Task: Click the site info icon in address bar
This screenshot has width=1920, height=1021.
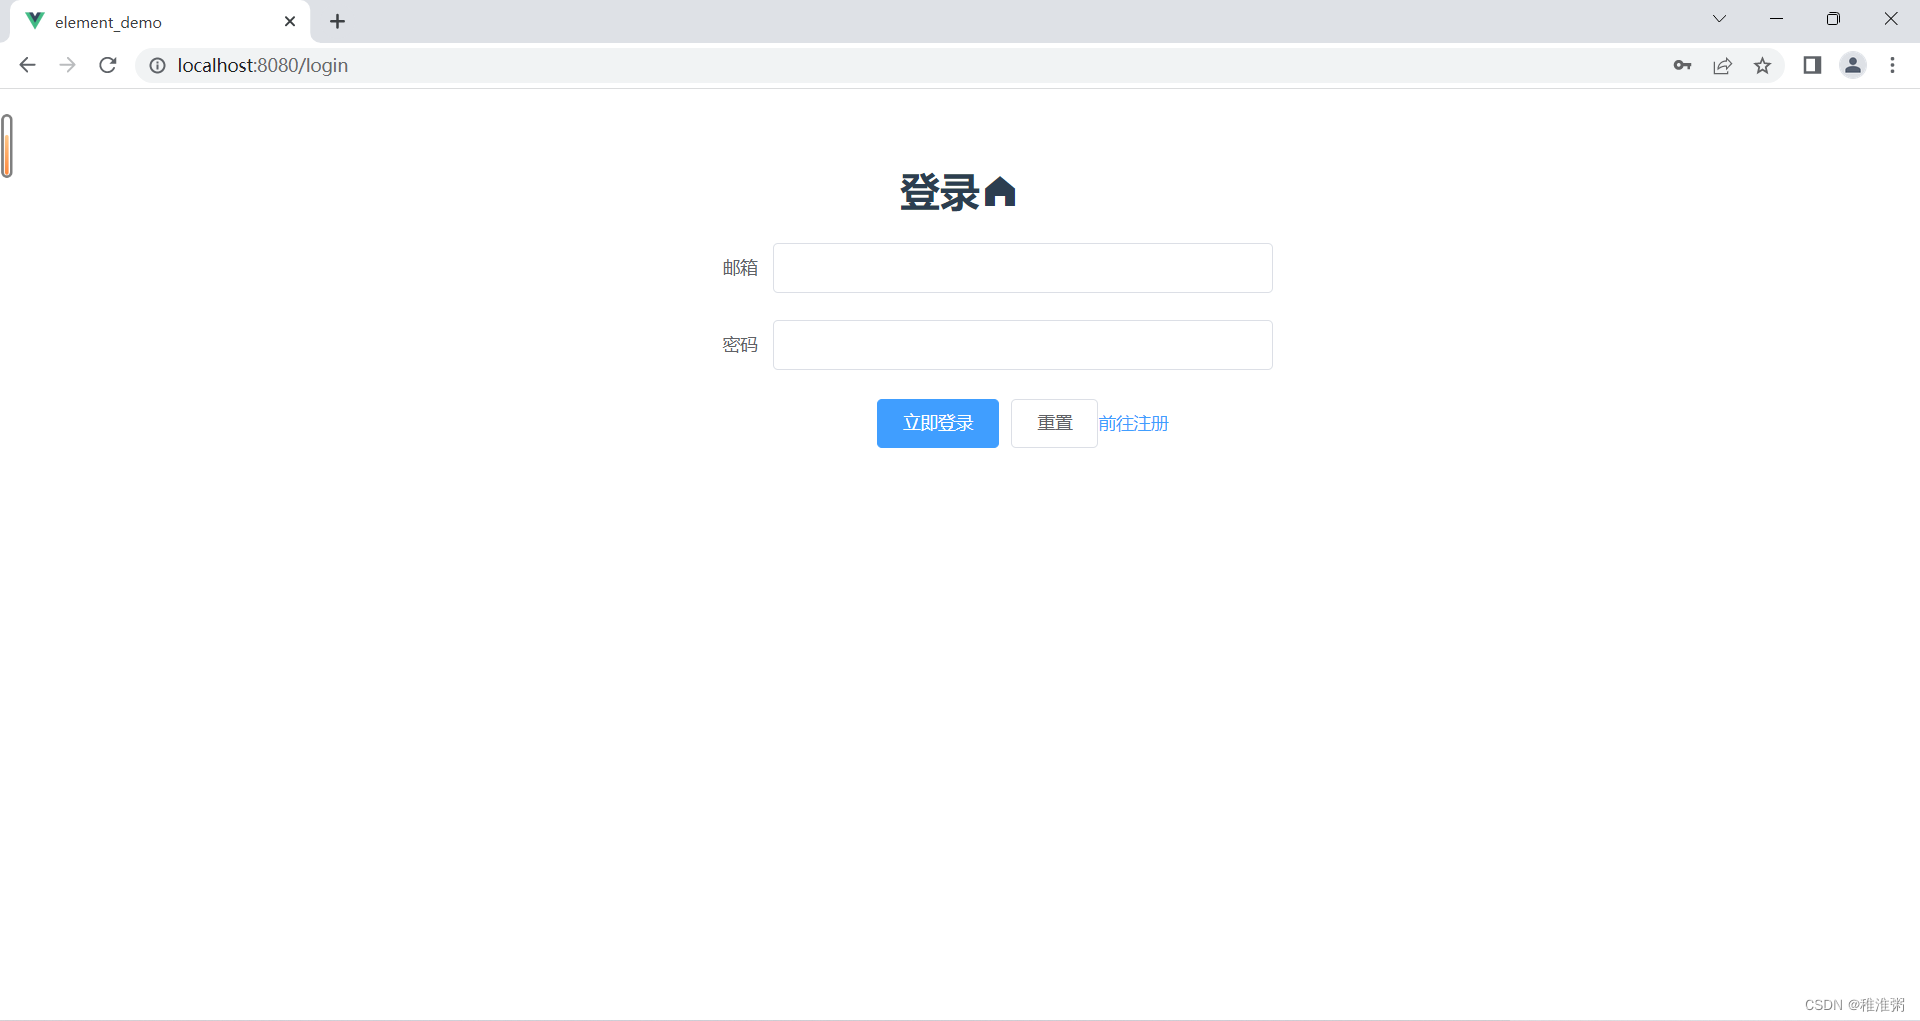Action: (x=157, y=65)
